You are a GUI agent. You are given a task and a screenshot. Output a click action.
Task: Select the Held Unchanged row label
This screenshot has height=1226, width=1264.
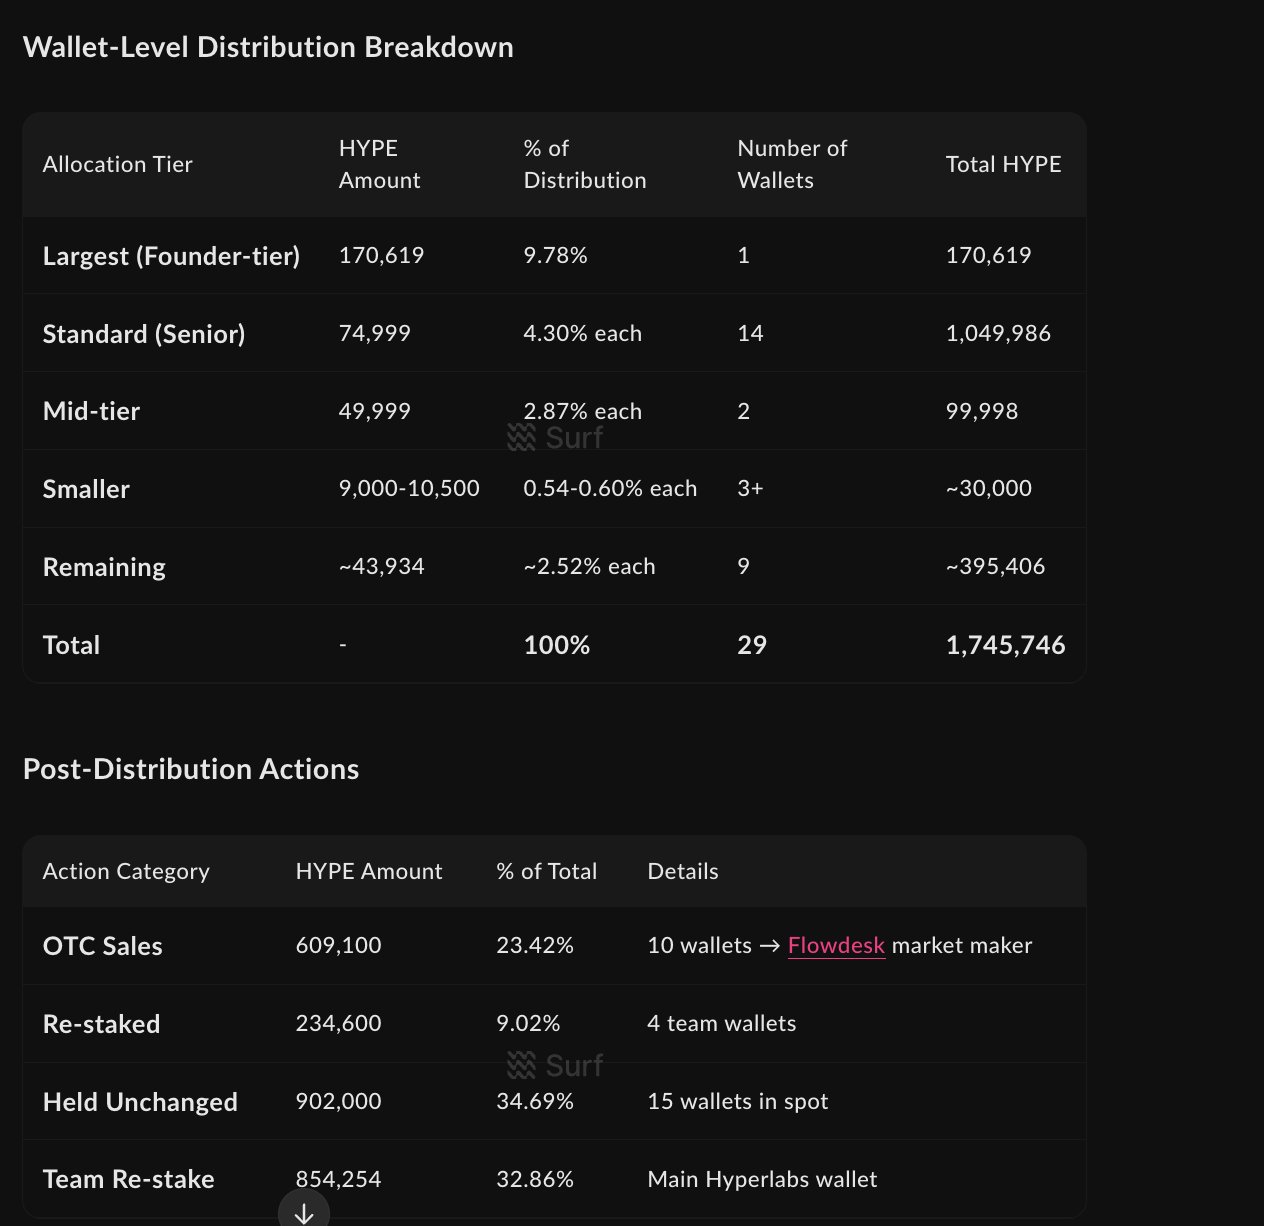point(140,1102)
